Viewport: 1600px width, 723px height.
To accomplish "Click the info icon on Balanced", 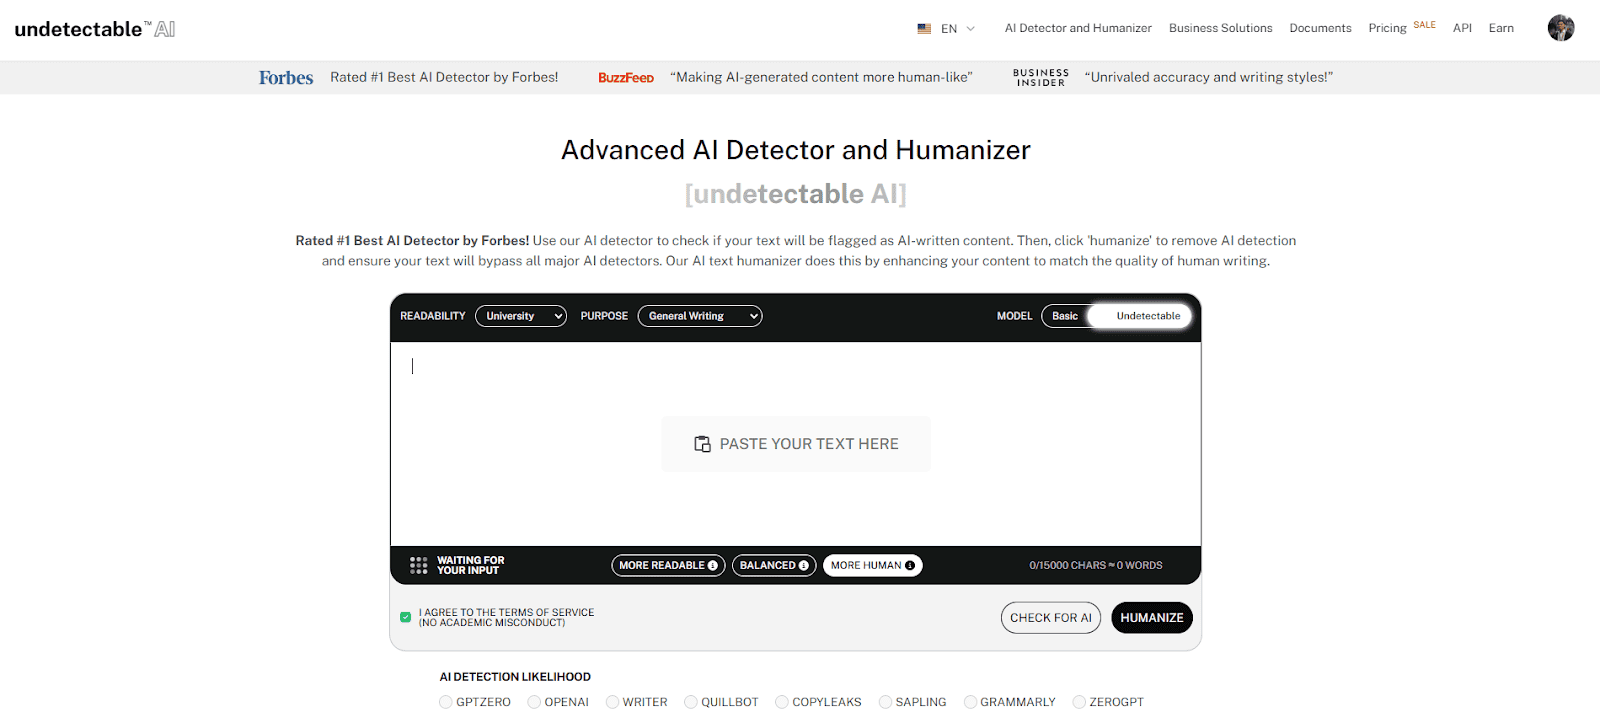I will (x=804, y=566).
